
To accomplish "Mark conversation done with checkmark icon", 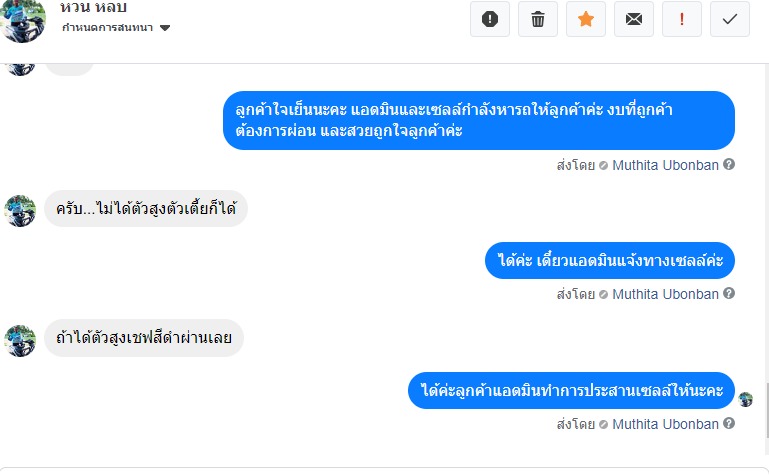I will (730, 19).
